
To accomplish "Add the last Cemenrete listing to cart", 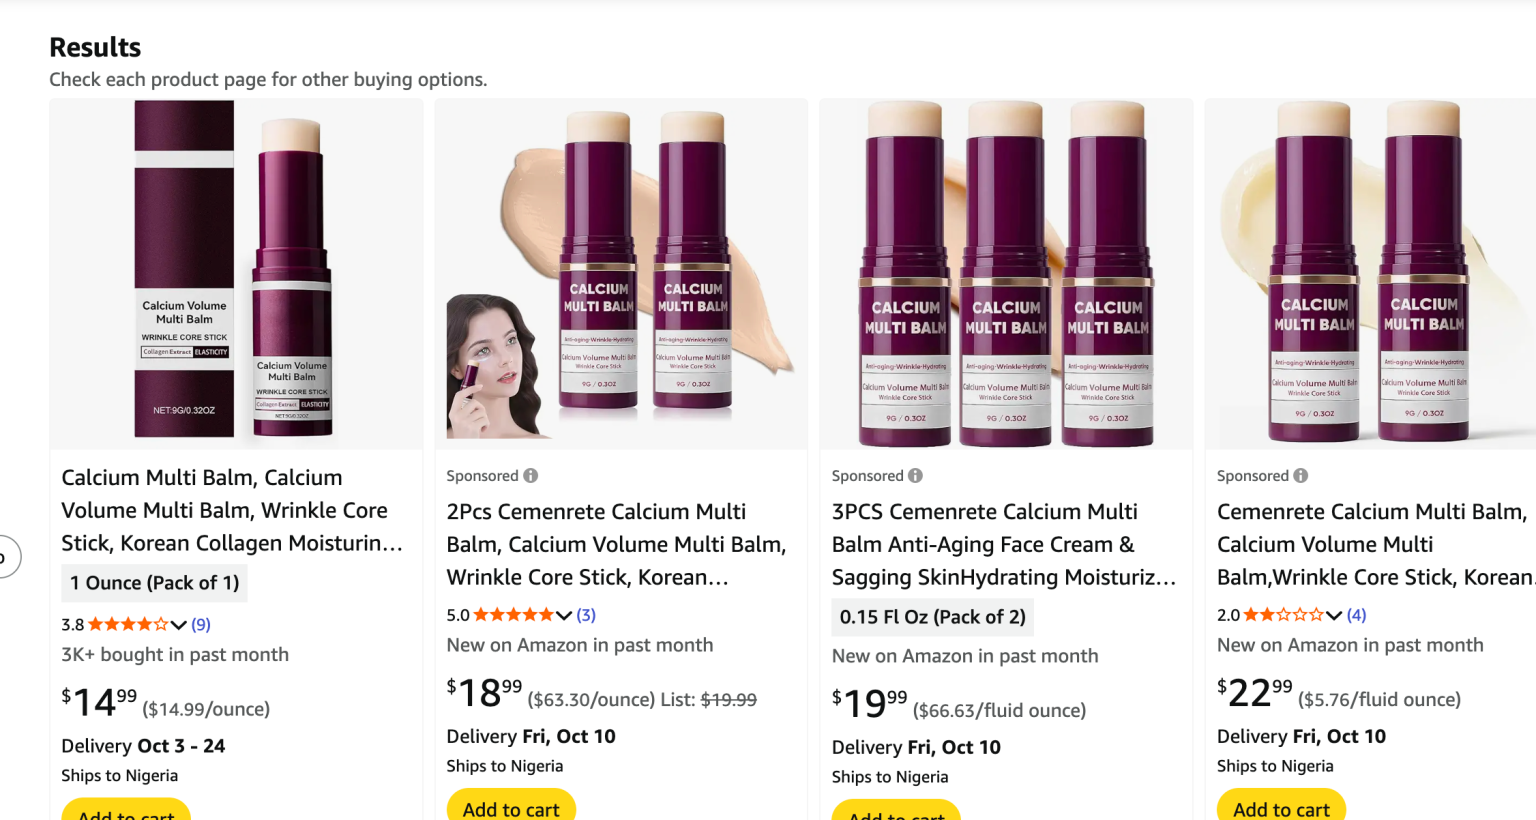I will pos(1280,808).
